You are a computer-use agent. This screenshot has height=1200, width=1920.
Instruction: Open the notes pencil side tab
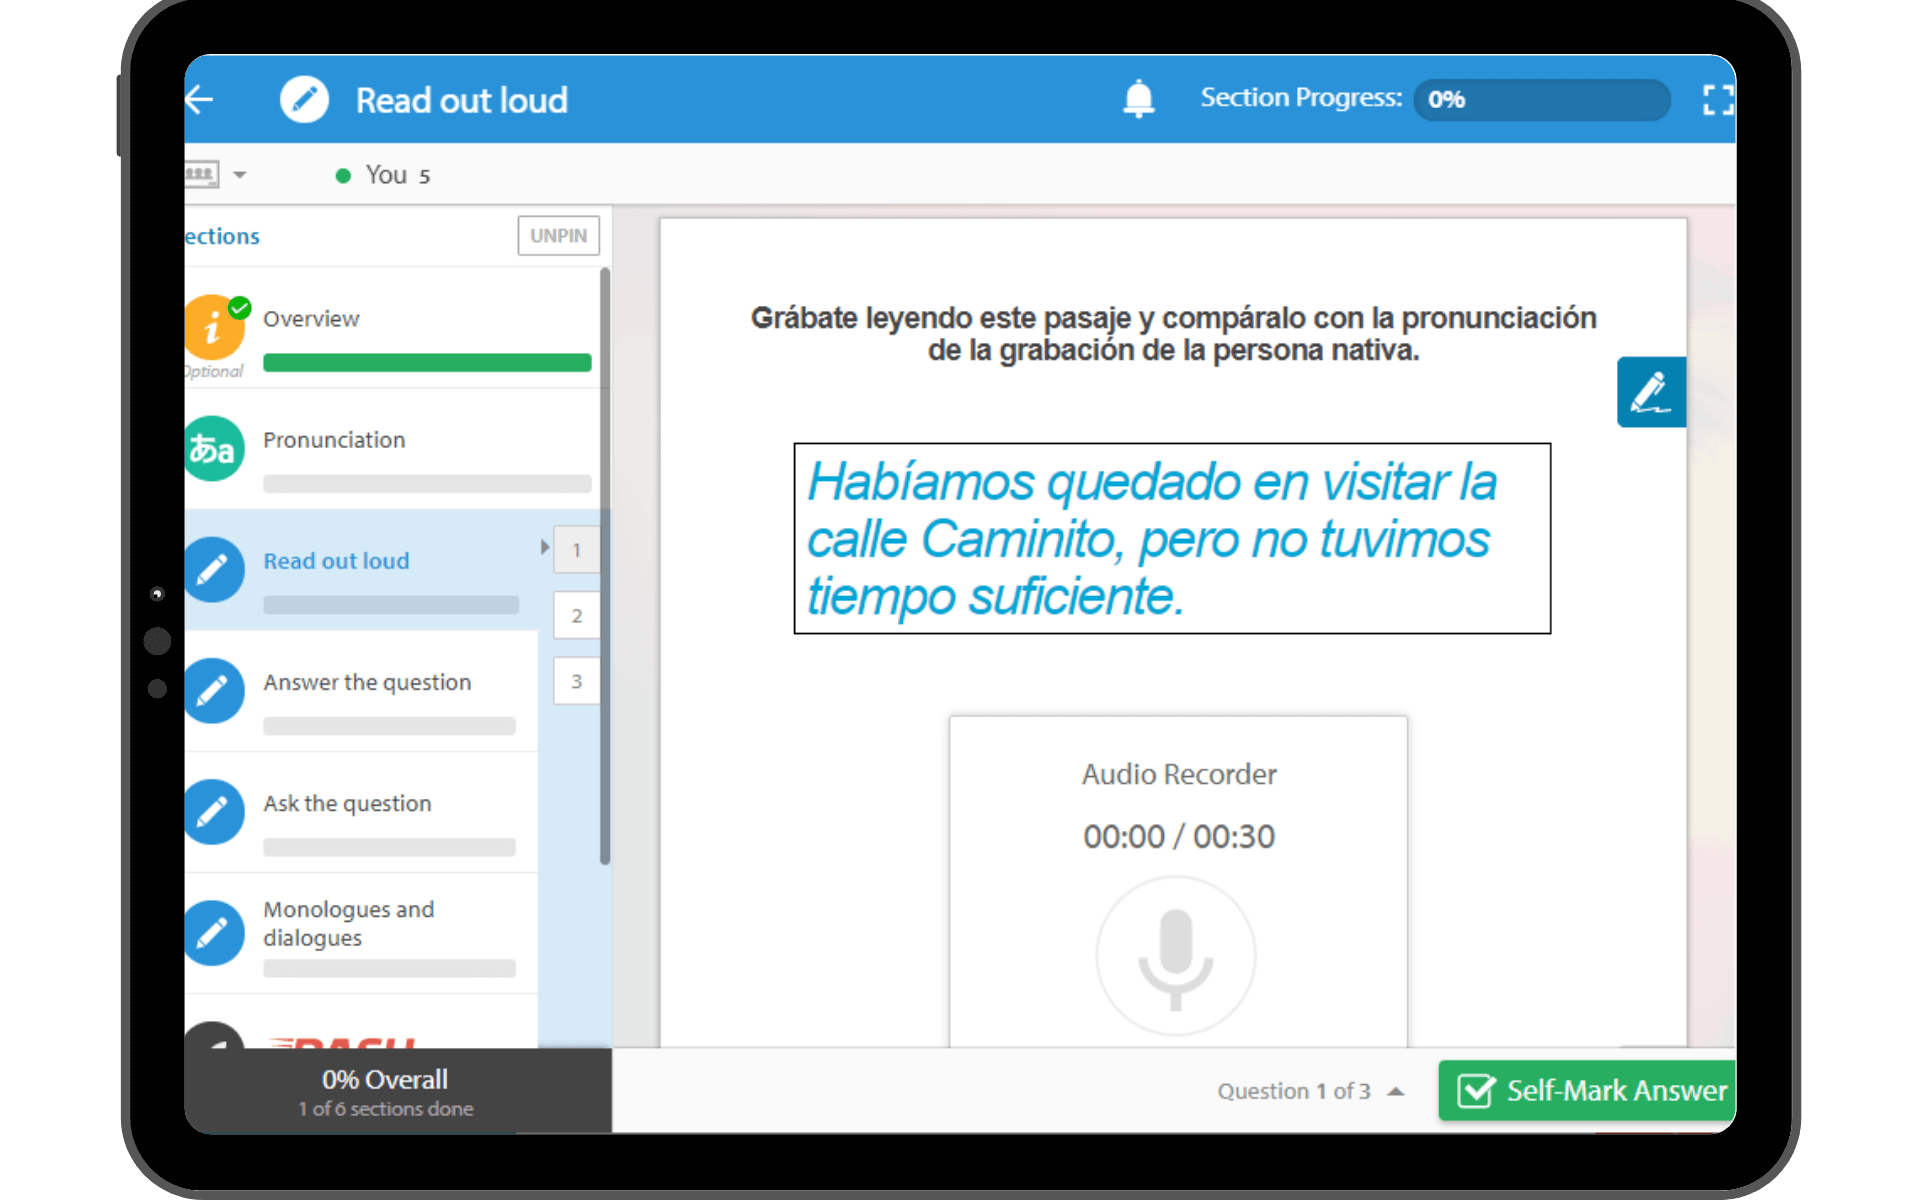[x=1650, y=392]
